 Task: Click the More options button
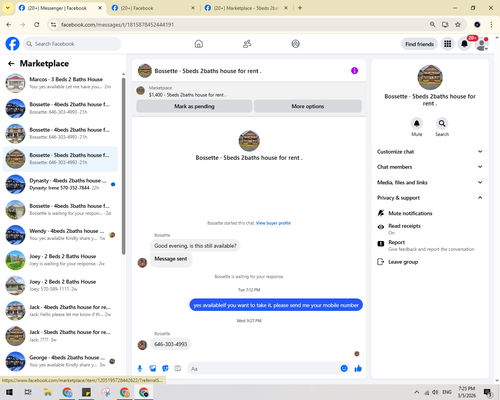308,106
